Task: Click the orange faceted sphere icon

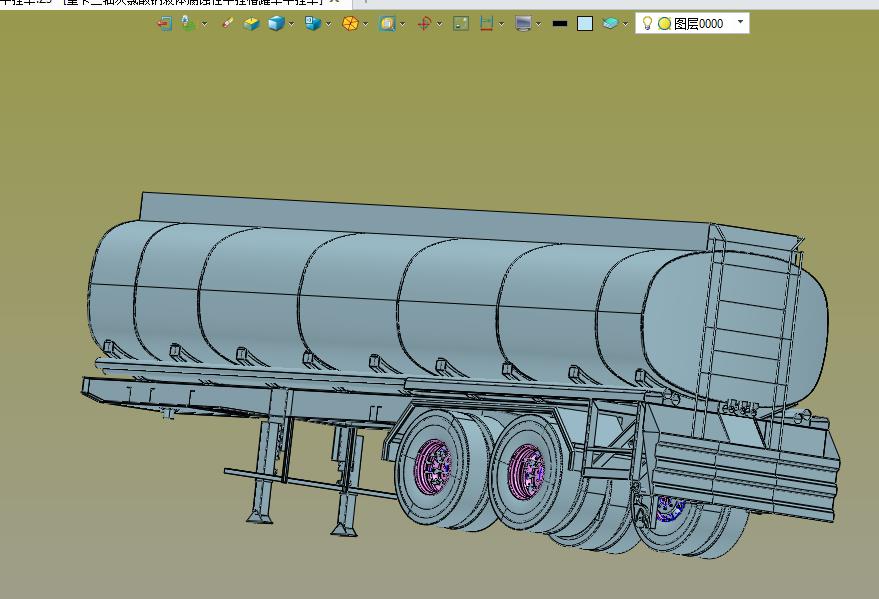Action: (350, 24)
